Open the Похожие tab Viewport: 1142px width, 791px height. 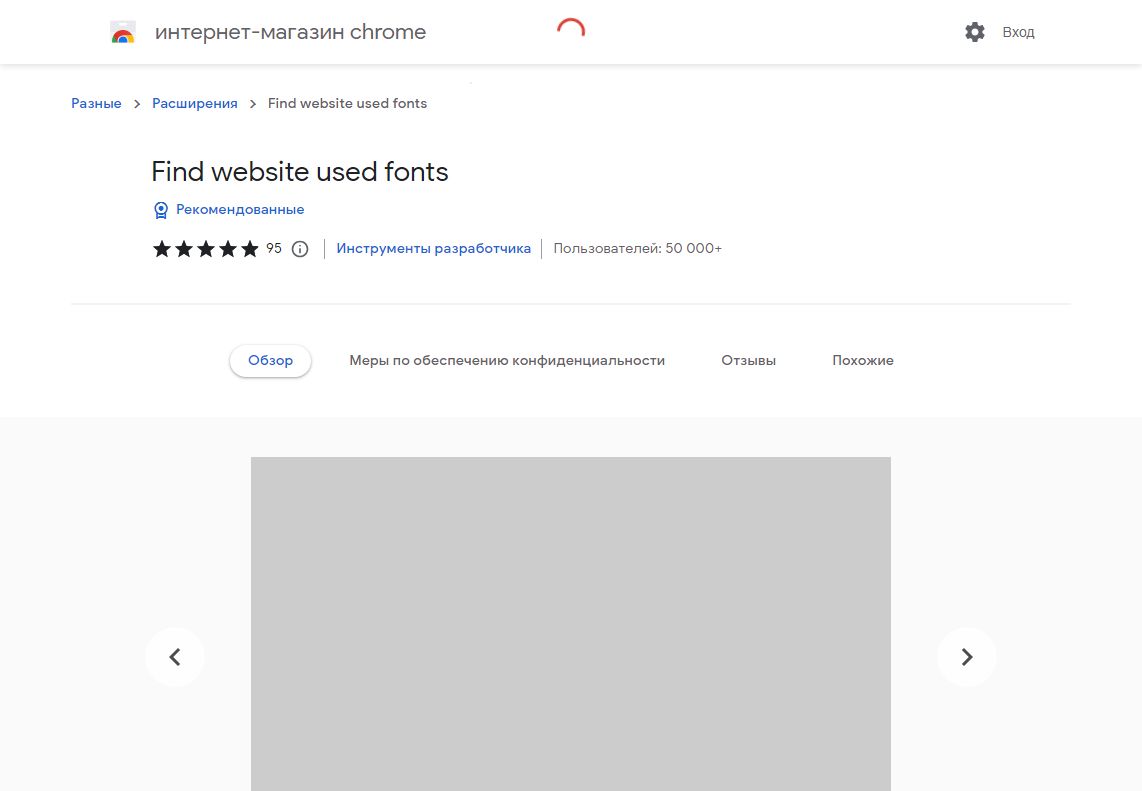pyautogui.click(x=863, y=361)
